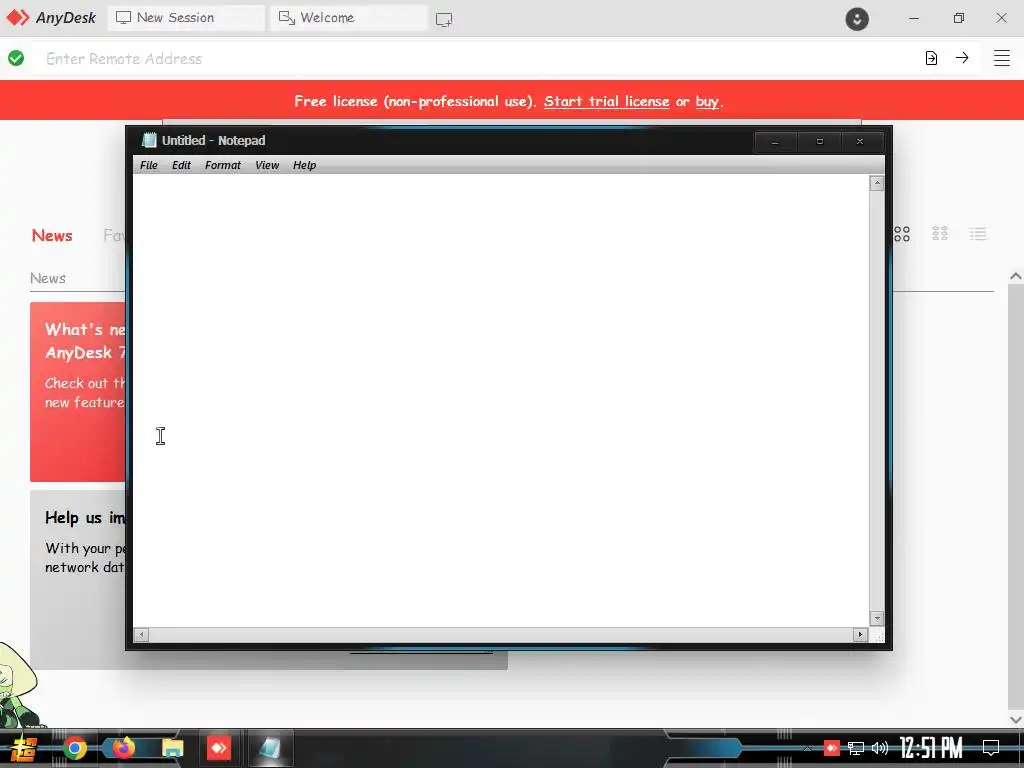Viewport: 1024px width, 768px height.
Task: Click Notepad's vertical scrollbar up arrow
Action: pyautogui.click(x=877, y=184)
